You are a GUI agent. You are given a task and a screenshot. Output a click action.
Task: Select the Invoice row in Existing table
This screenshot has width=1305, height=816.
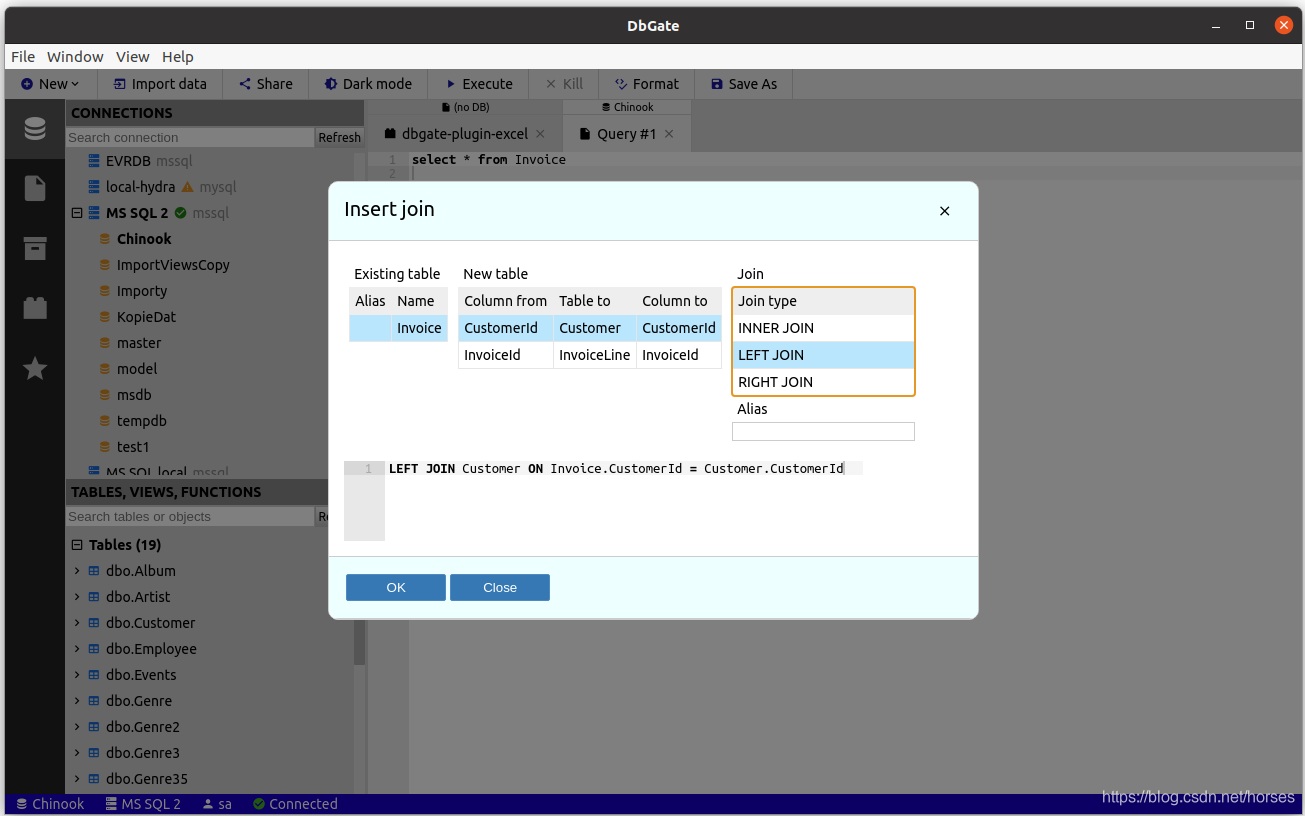click(x=398, y=328)
